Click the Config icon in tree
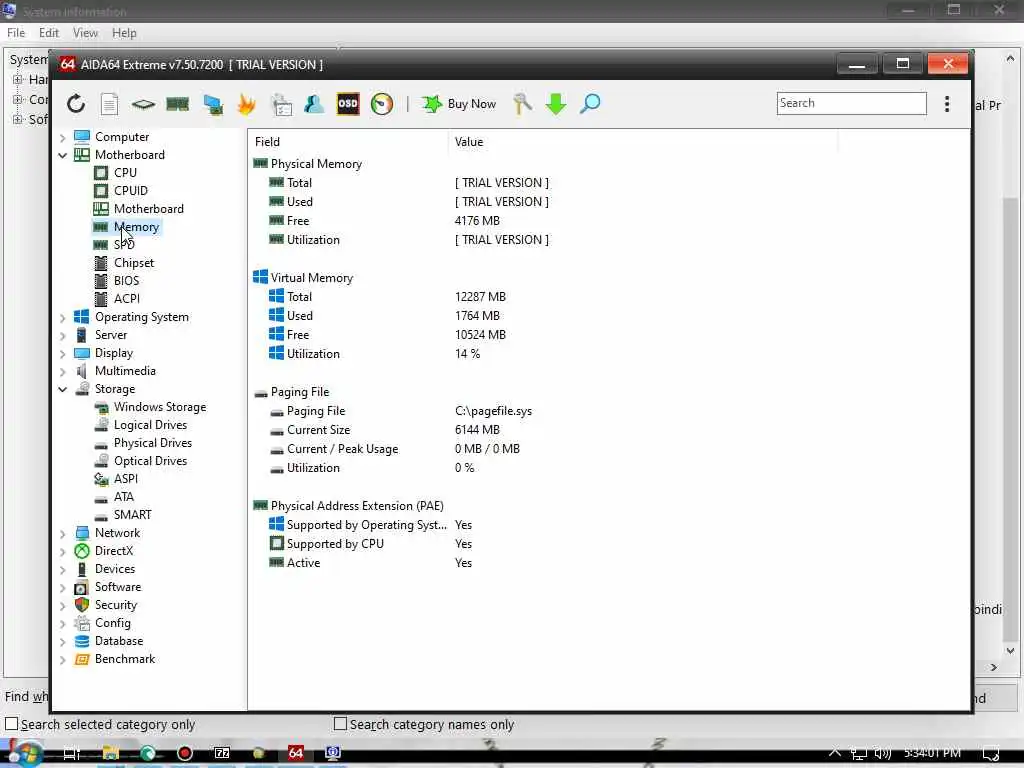Viewport: 1024px width, 768px height. (82, 623)
